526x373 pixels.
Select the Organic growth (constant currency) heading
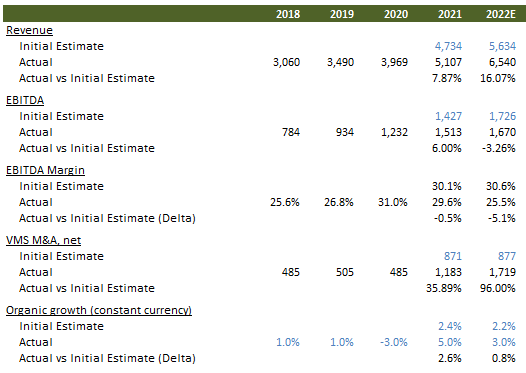(x=99, y=310)
